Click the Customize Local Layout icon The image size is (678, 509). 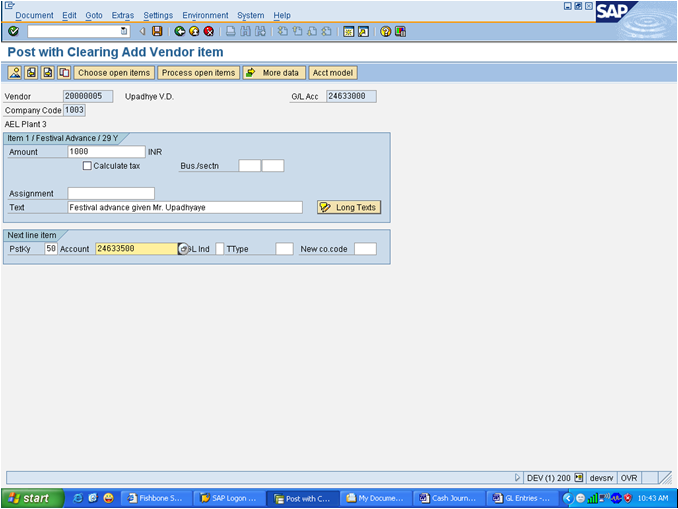click(x=400, y=32)
